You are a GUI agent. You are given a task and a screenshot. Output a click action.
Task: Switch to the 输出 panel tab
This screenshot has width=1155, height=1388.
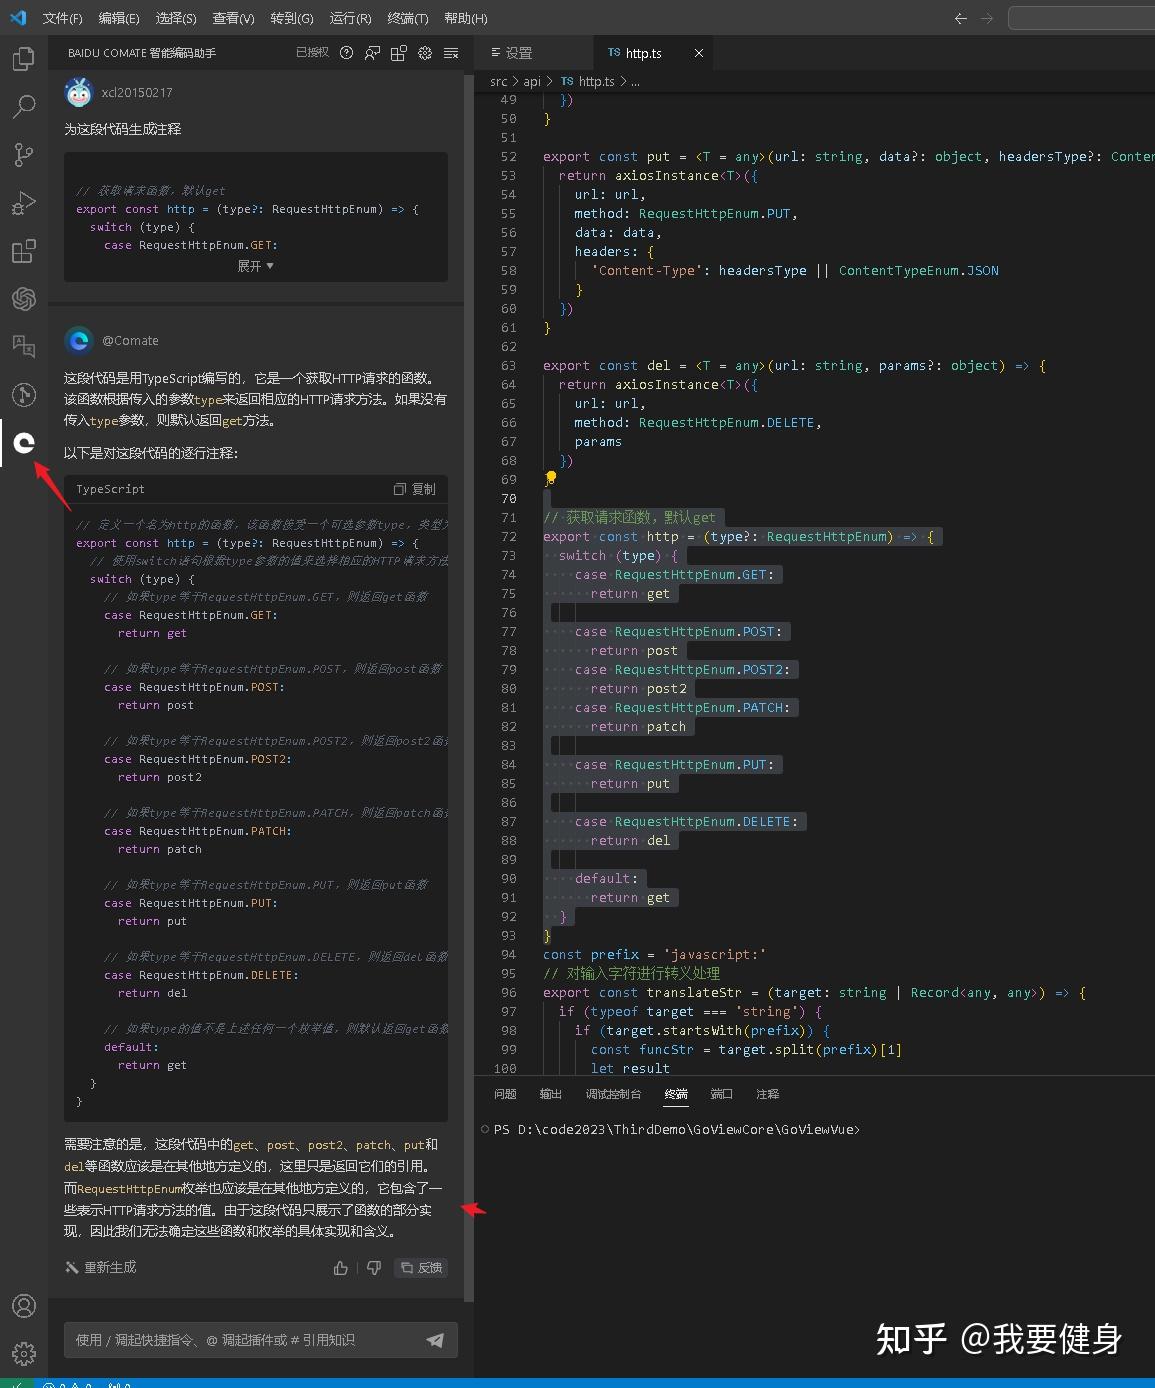(551, 1094)
